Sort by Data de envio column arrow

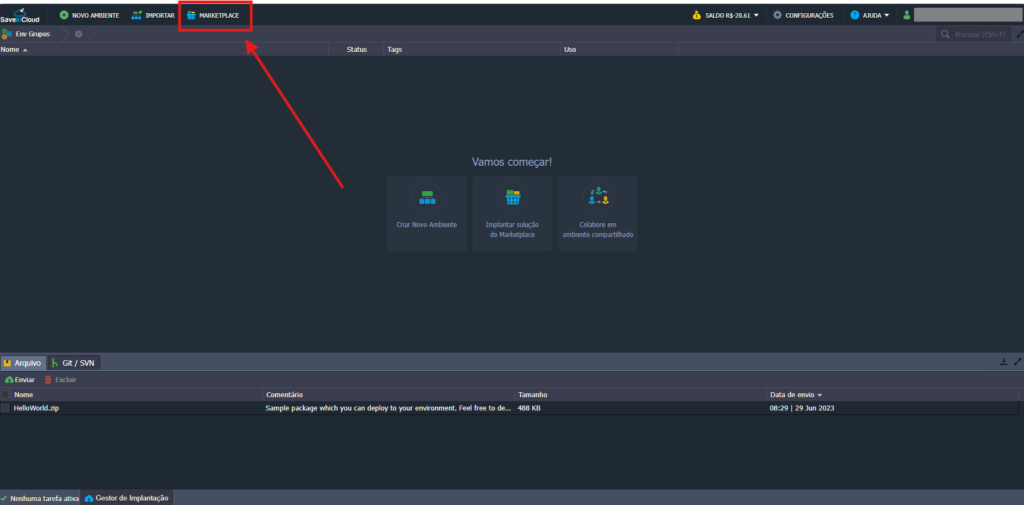[x=820, y=395]
